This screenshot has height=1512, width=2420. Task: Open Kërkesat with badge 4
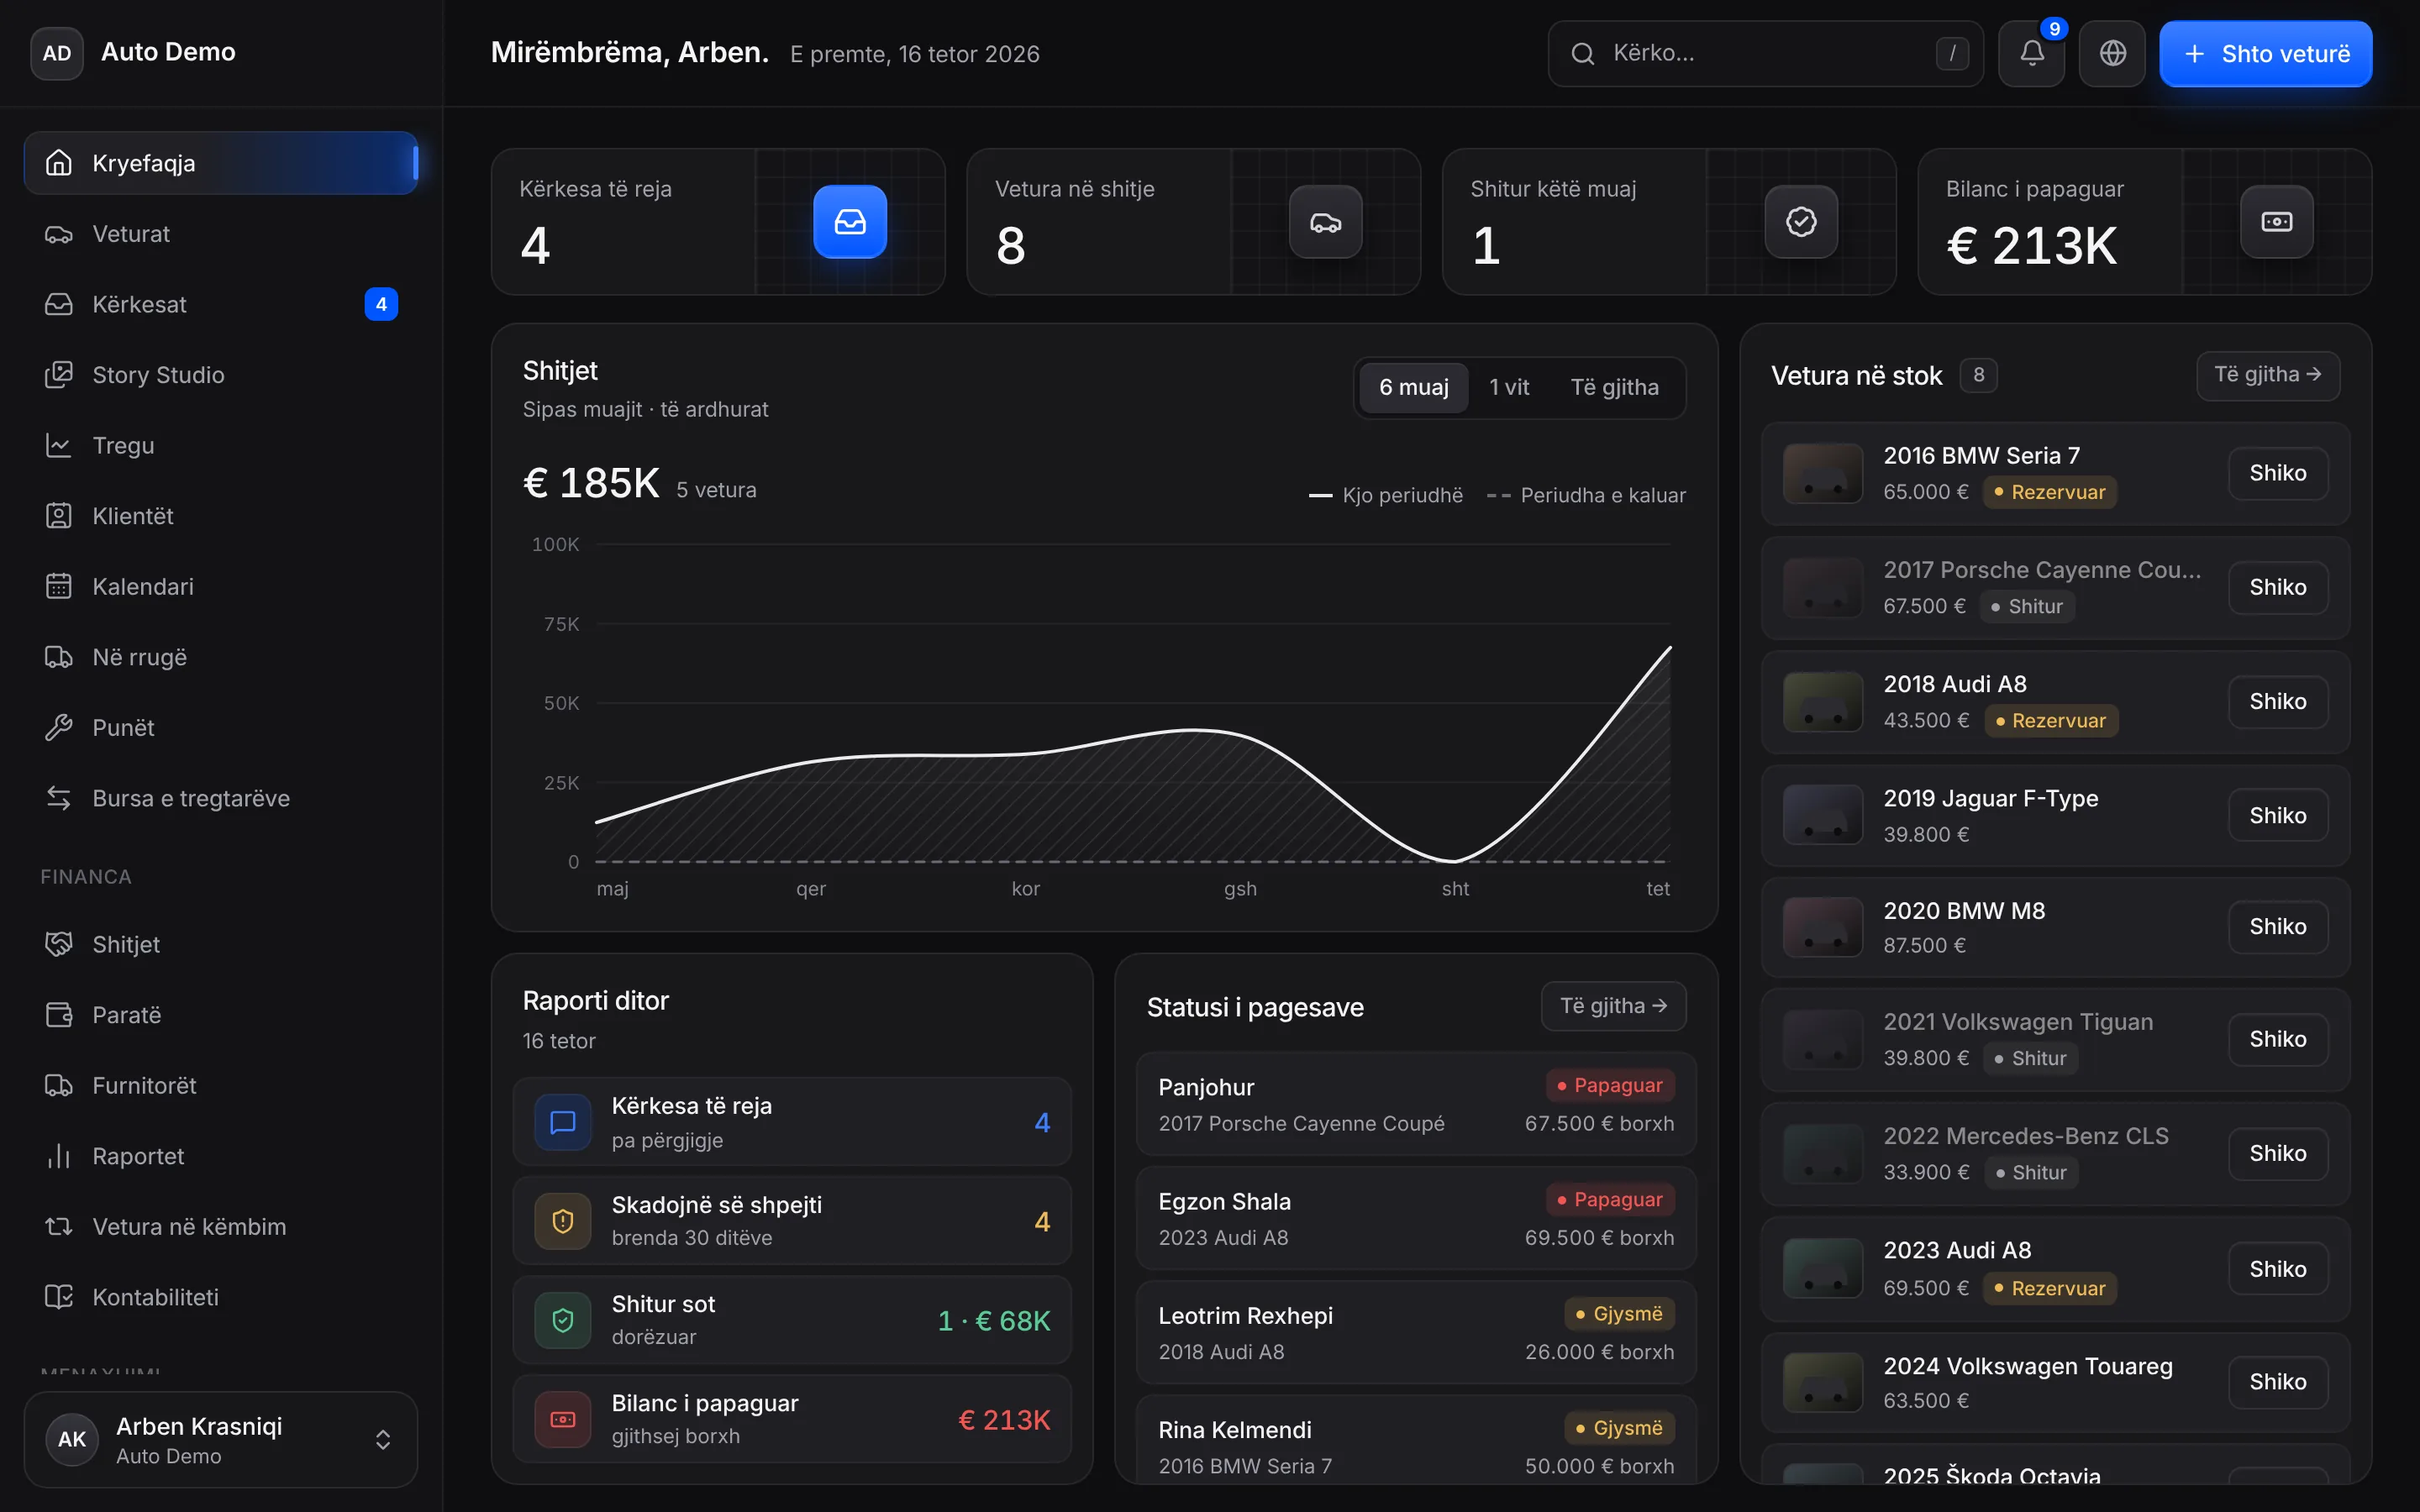tap(221, 304)
